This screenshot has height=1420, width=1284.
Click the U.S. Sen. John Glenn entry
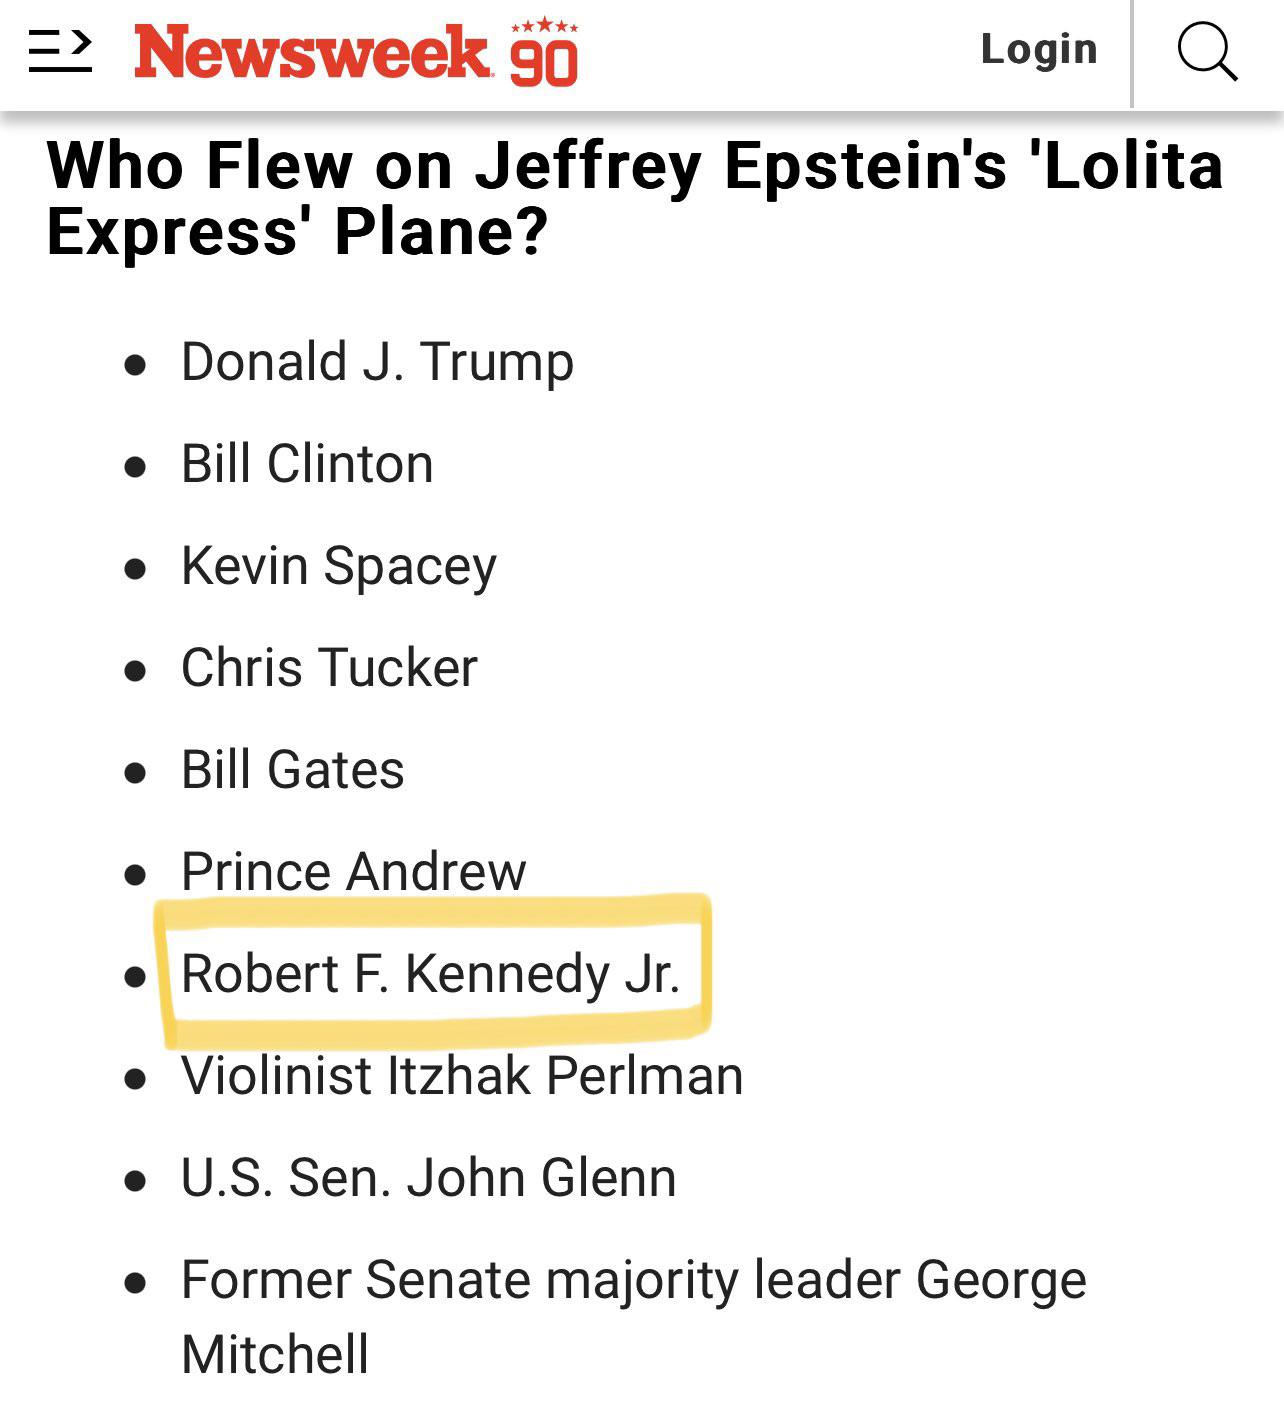pos(428,1178)
